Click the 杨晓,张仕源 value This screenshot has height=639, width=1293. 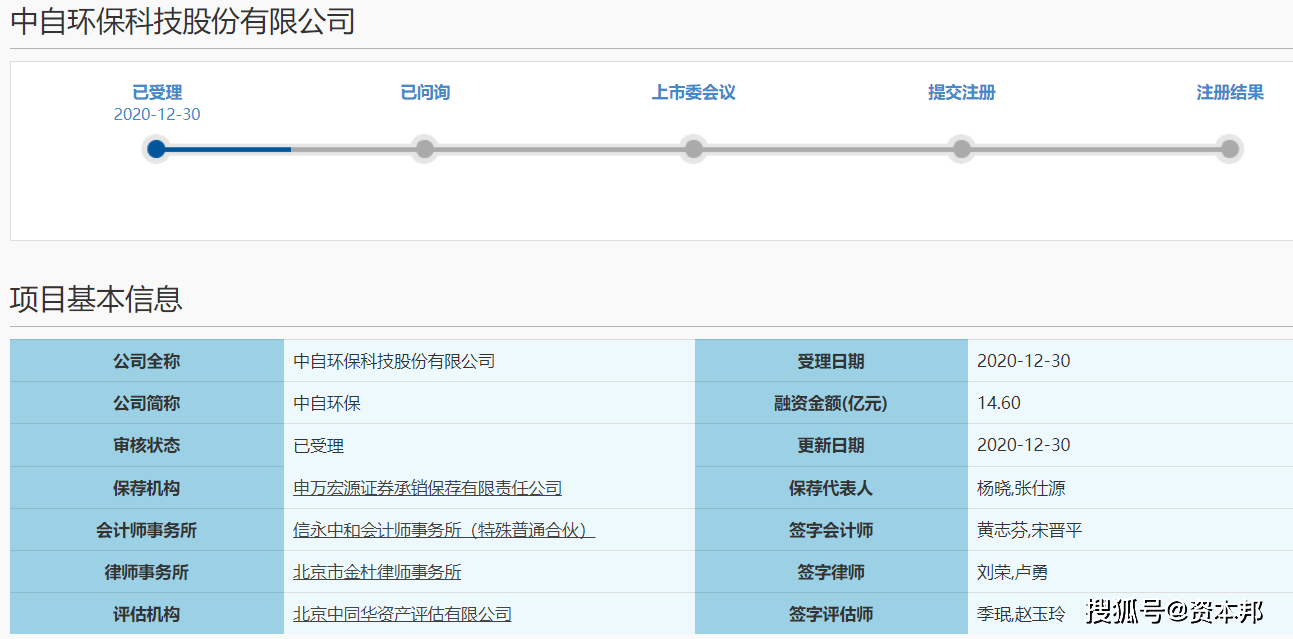[1021, 488]
